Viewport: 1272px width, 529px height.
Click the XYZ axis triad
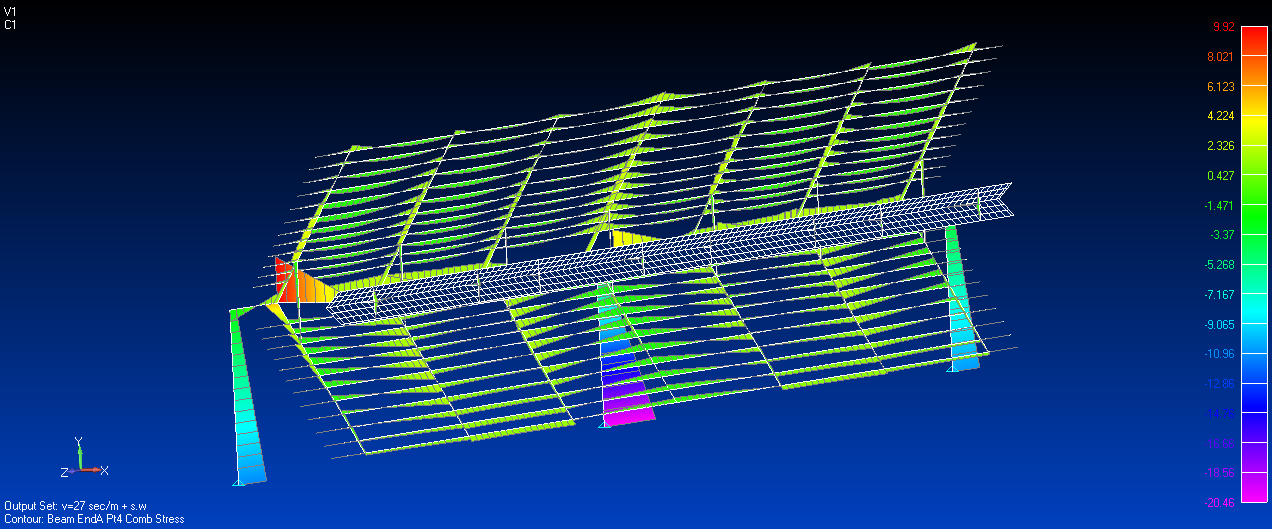coord(84,457)
